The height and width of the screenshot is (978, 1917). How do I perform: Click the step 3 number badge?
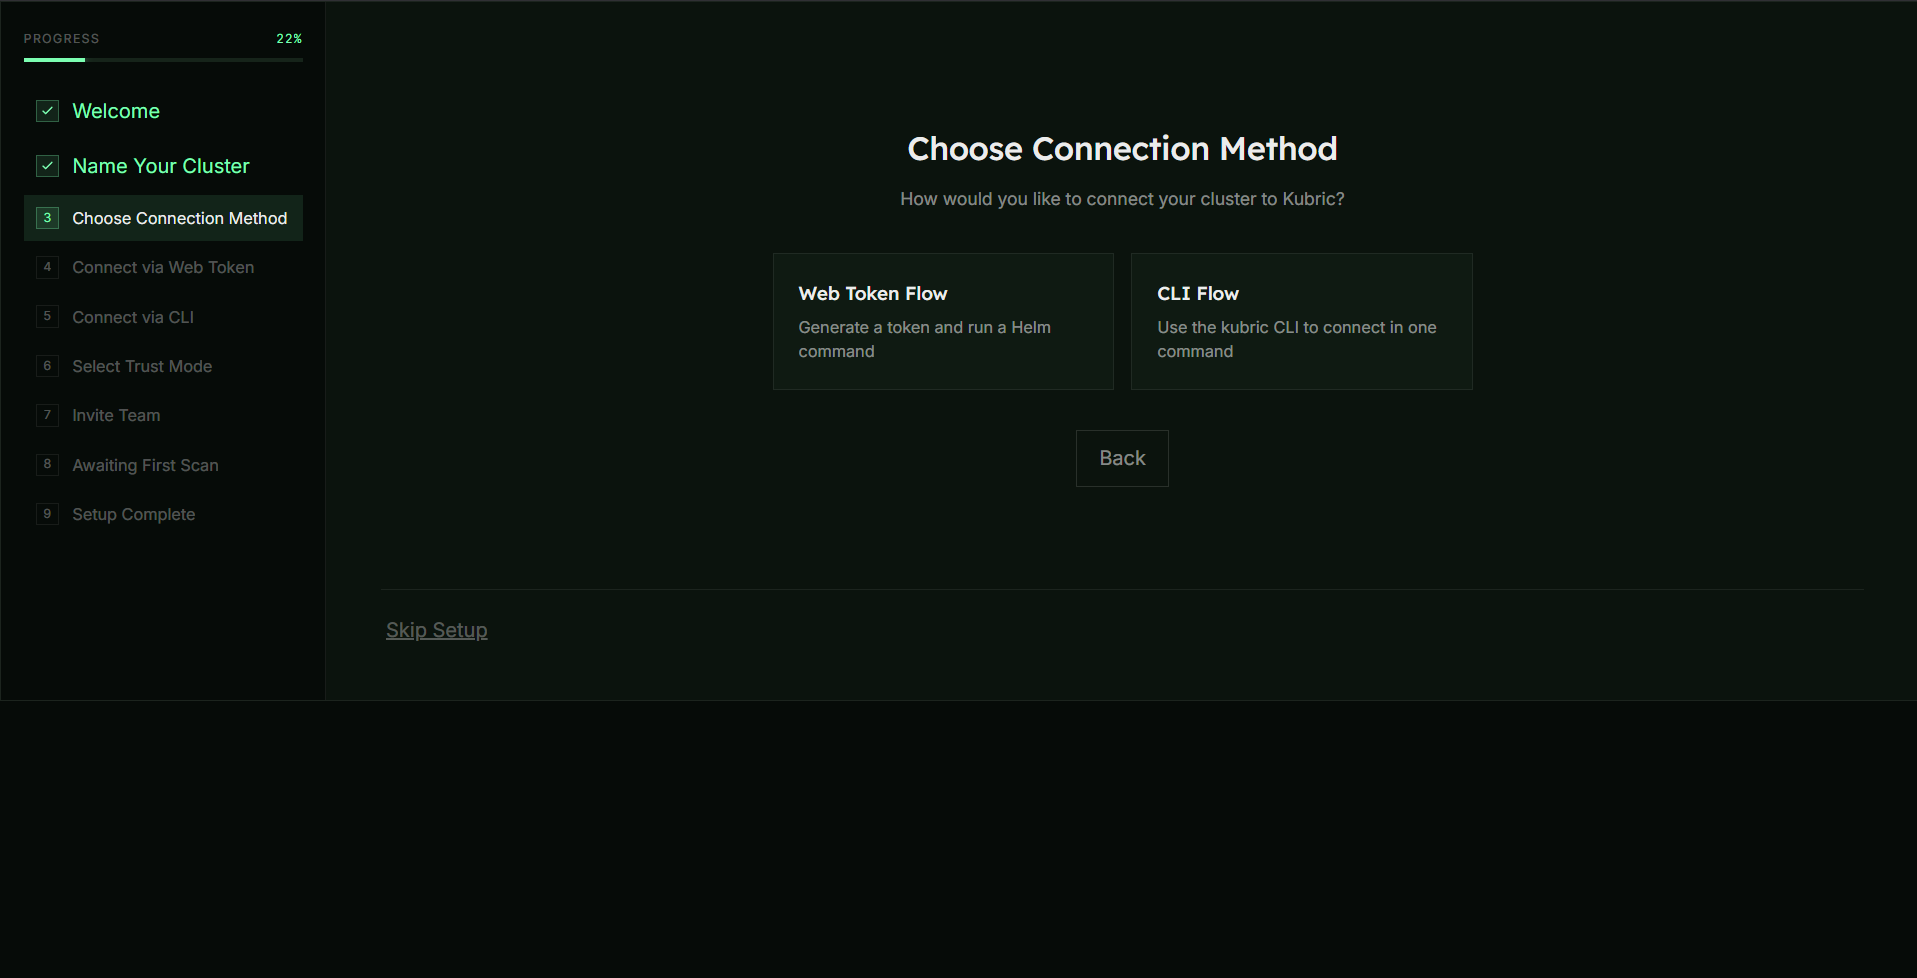tap(47, 218)
